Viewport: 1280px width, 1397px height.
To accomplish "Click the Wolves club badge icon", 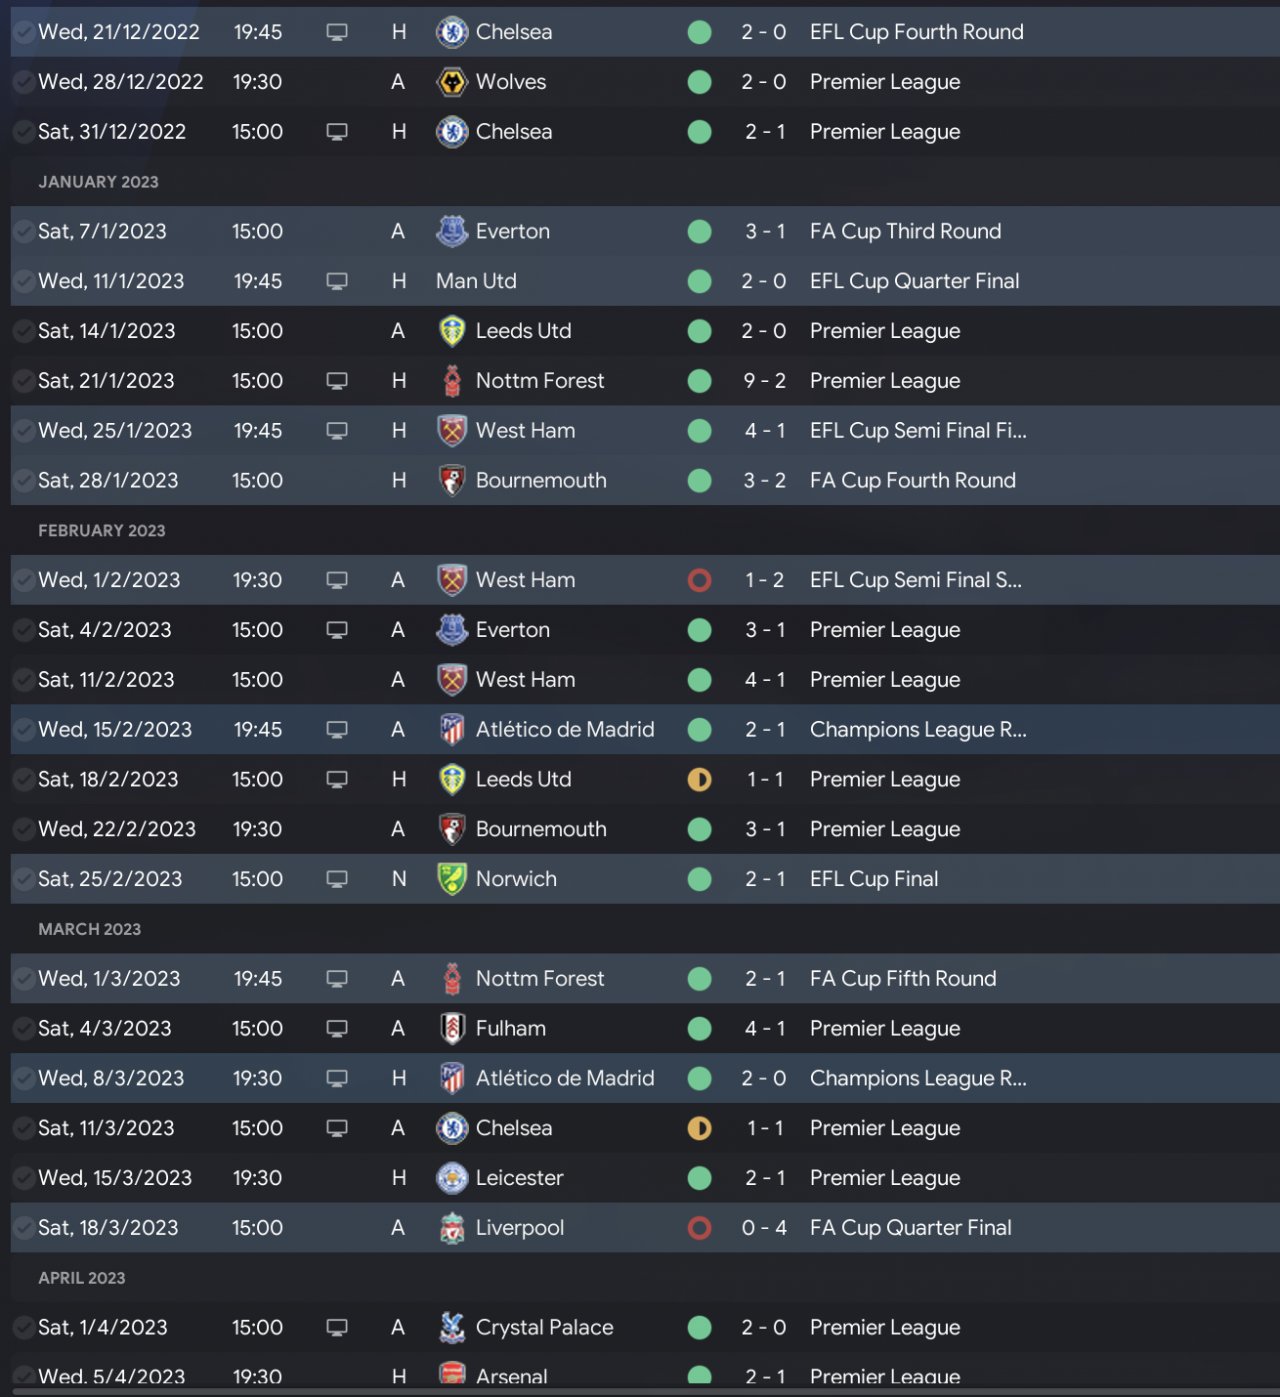I will pos(452,82).
